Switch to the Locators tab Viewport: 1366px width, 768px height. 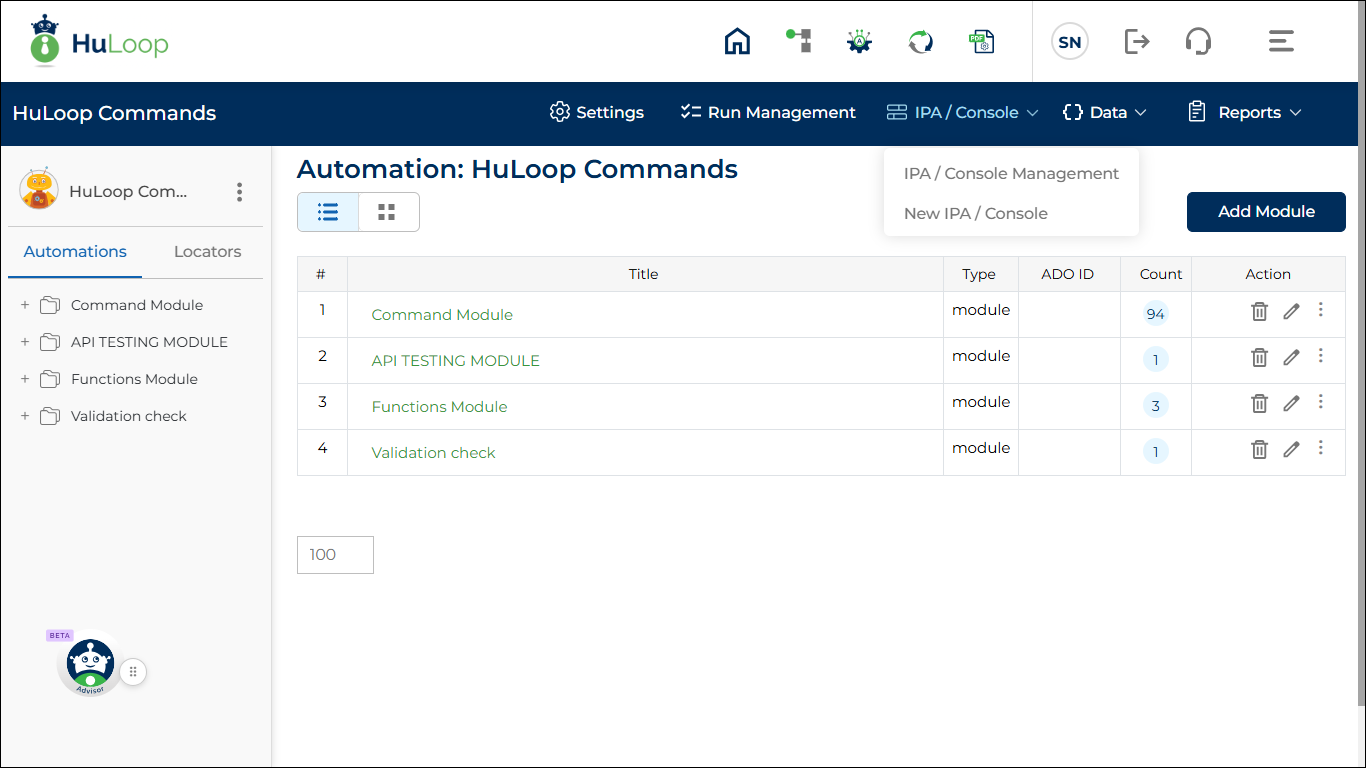pos(207,252)
